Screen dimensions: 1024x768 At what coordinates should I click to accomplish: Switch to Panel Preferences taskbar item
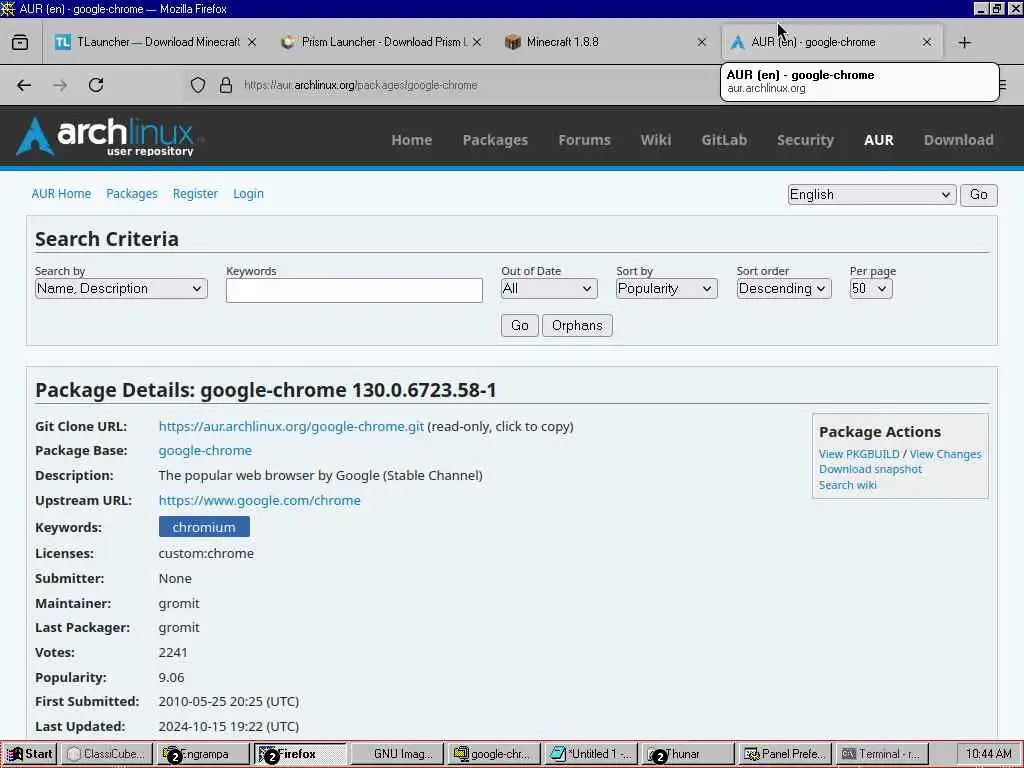point(784,754)
